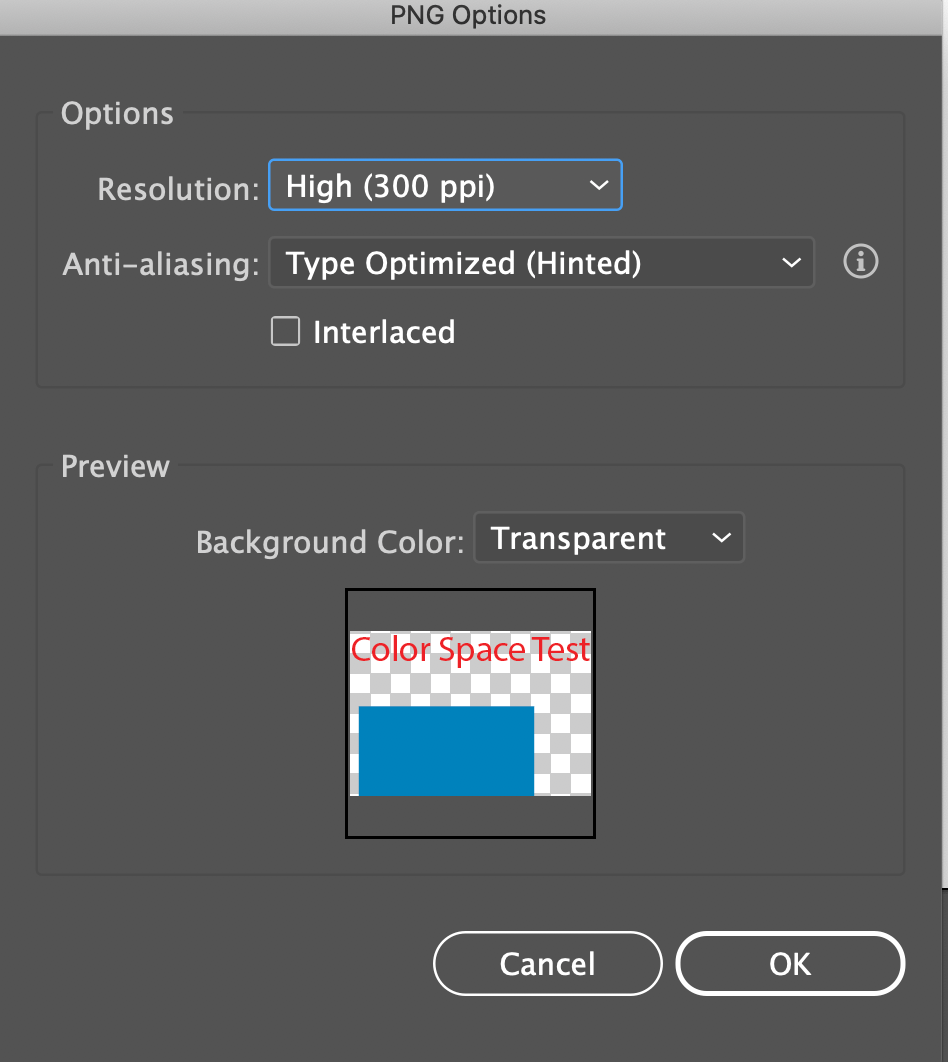Click the PNG Options title bar

467,15
